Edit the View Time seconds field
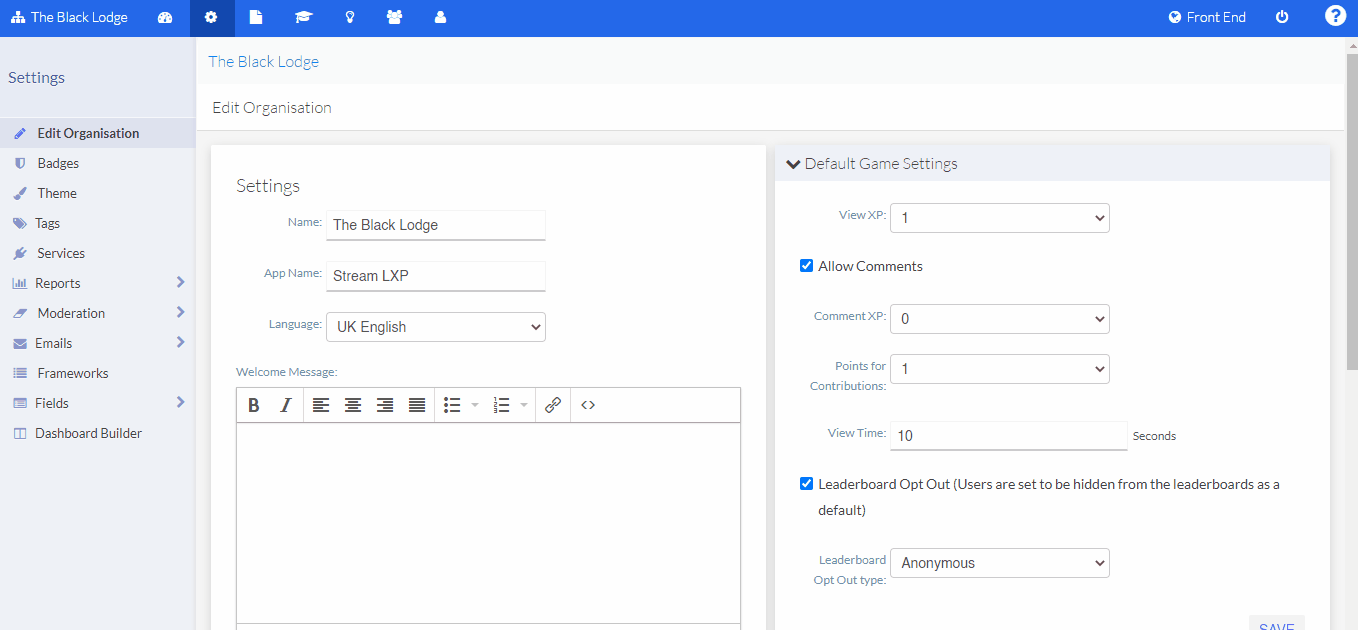 1008,435
